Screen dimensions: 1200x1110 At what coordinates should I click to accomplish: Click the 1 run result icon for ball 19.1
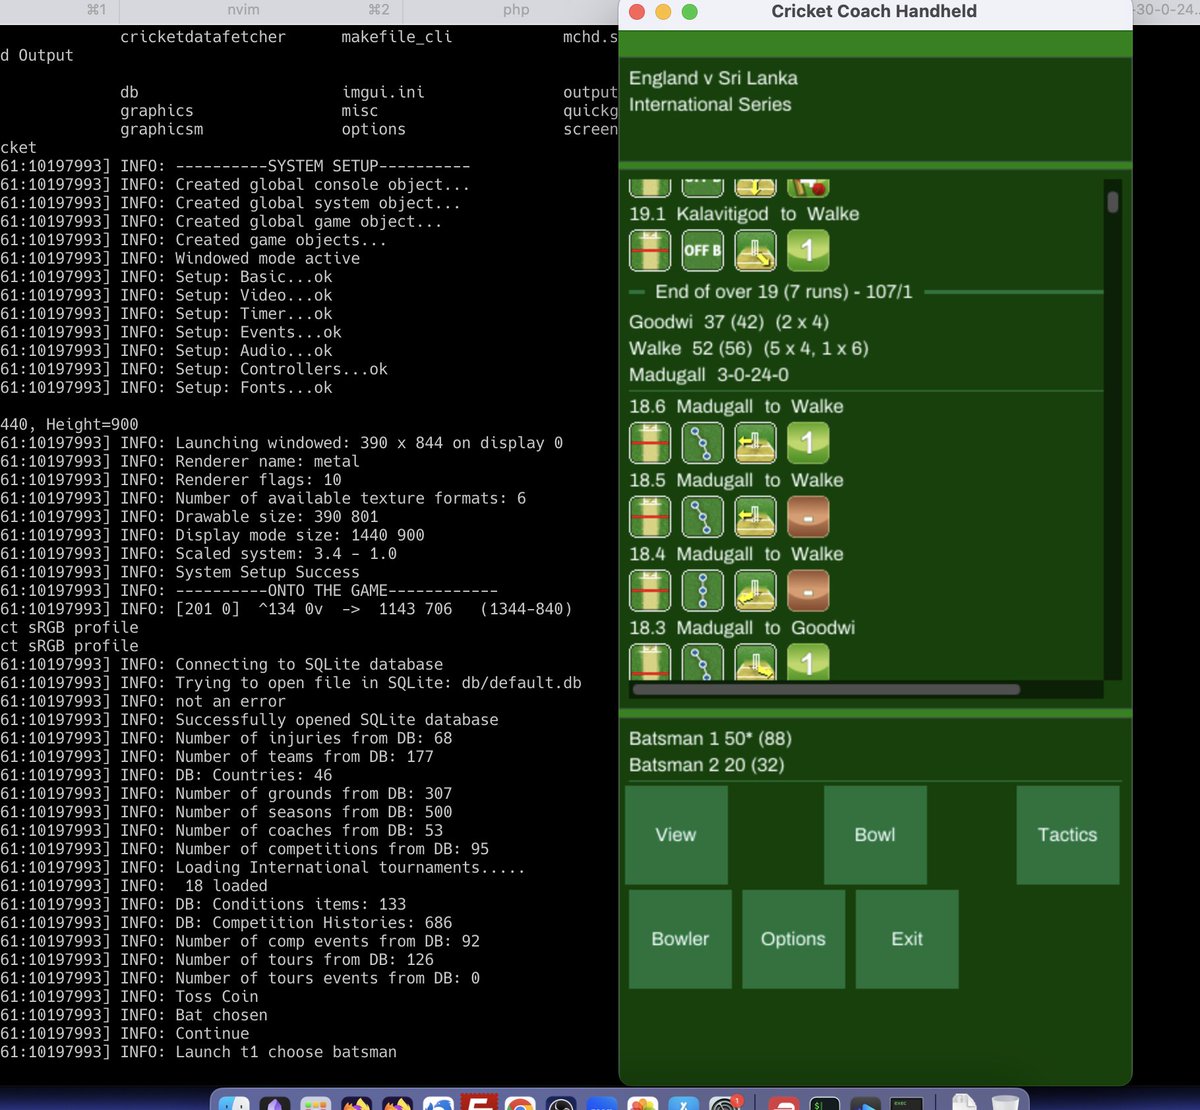tap(808, 250)
